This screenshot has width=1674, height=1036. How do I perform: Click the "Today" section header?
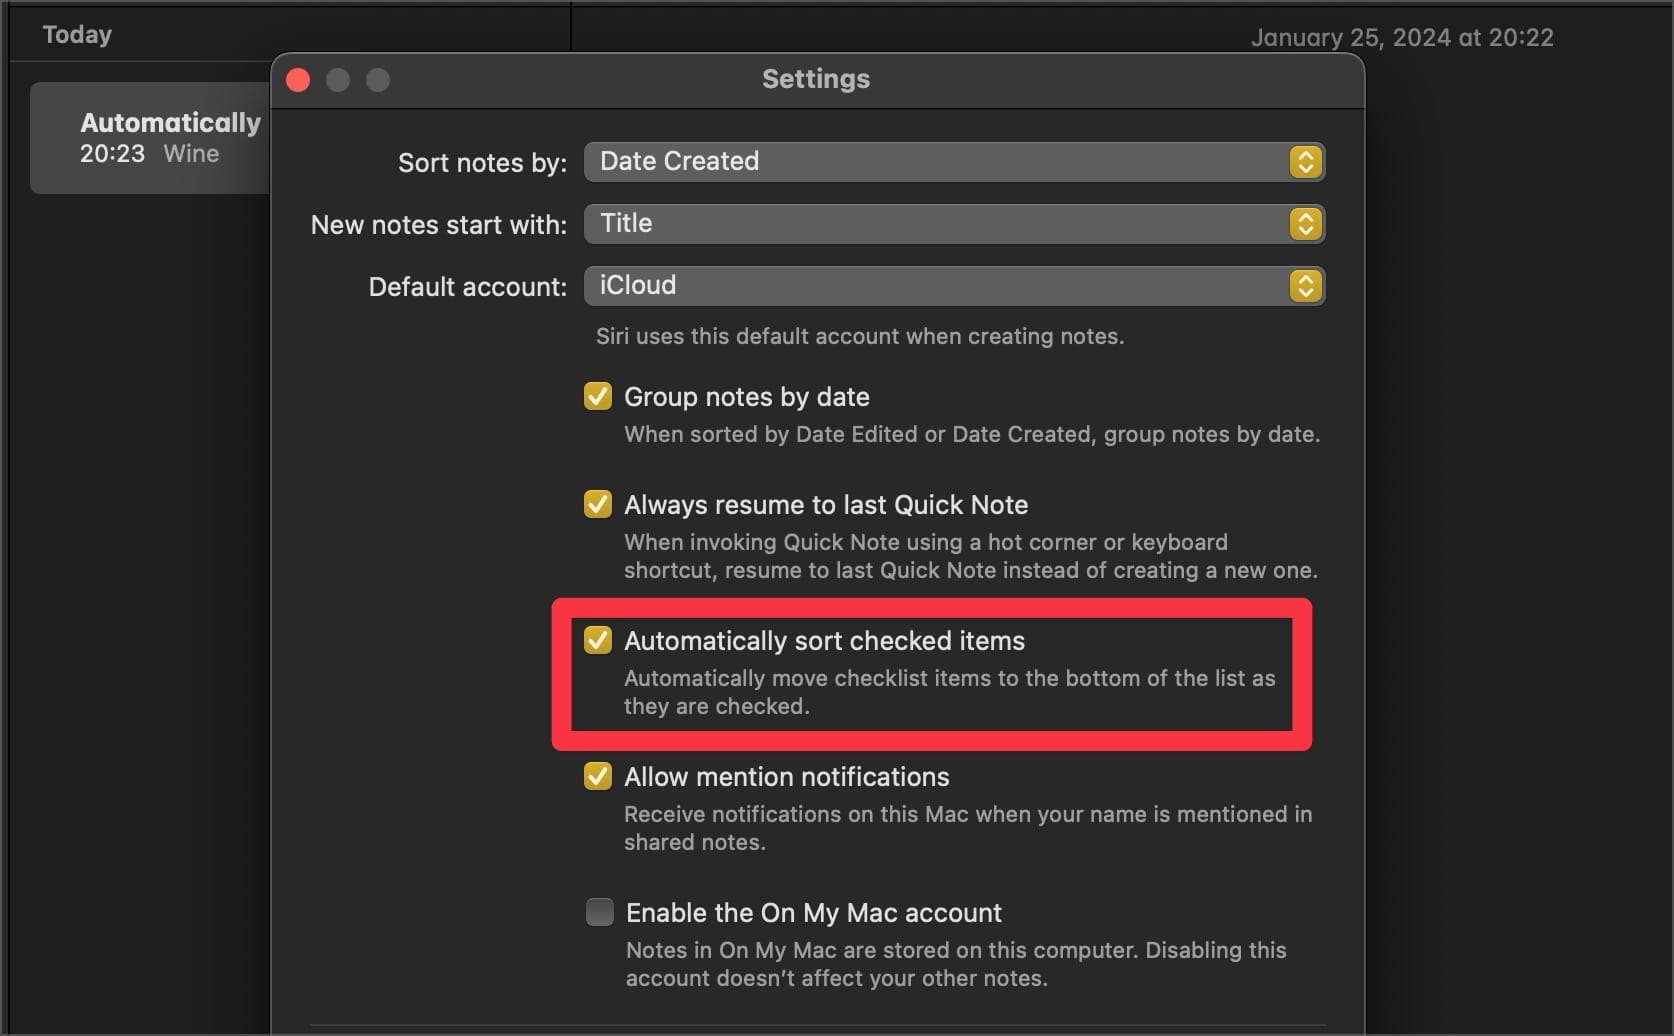[77, 33]
